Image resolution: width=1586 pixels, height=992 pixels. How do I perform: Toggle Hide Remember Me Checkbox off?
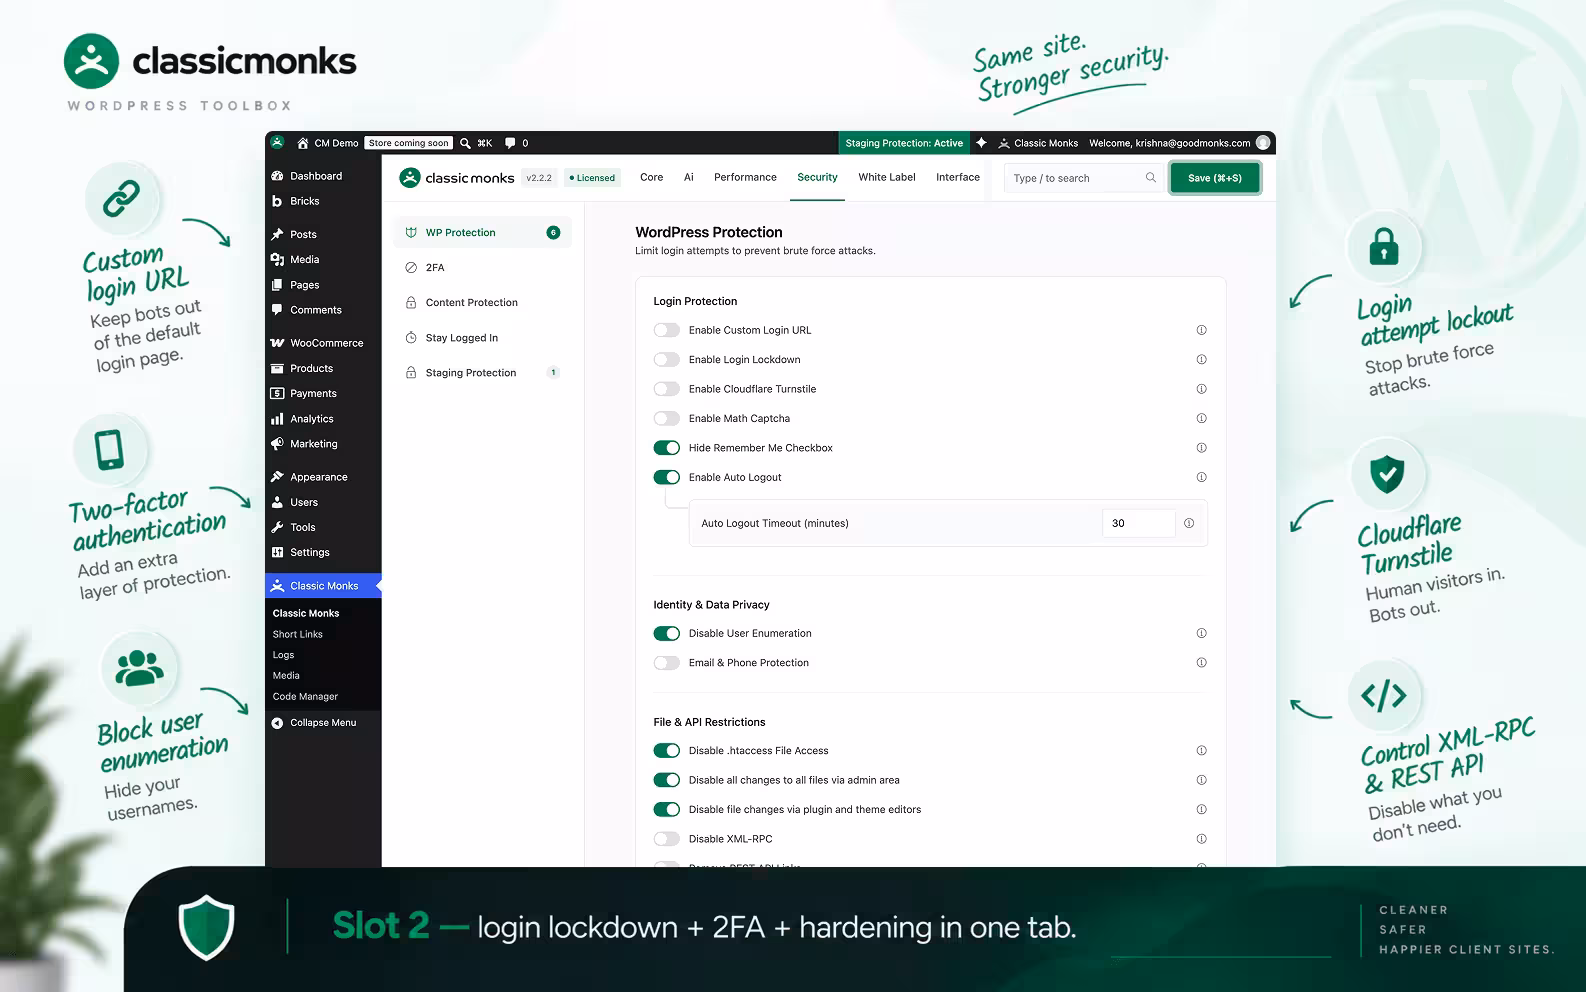[667, 448]
